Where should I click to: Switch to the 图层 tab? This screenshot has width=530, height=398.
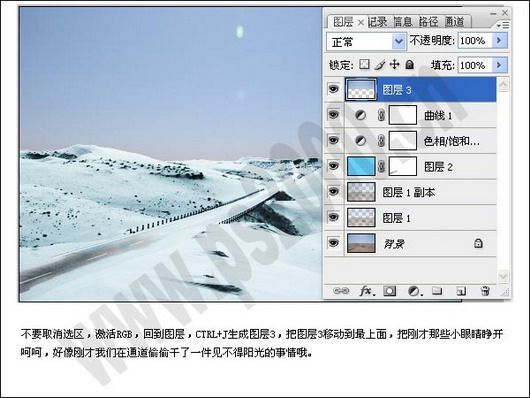click(343, 22)
